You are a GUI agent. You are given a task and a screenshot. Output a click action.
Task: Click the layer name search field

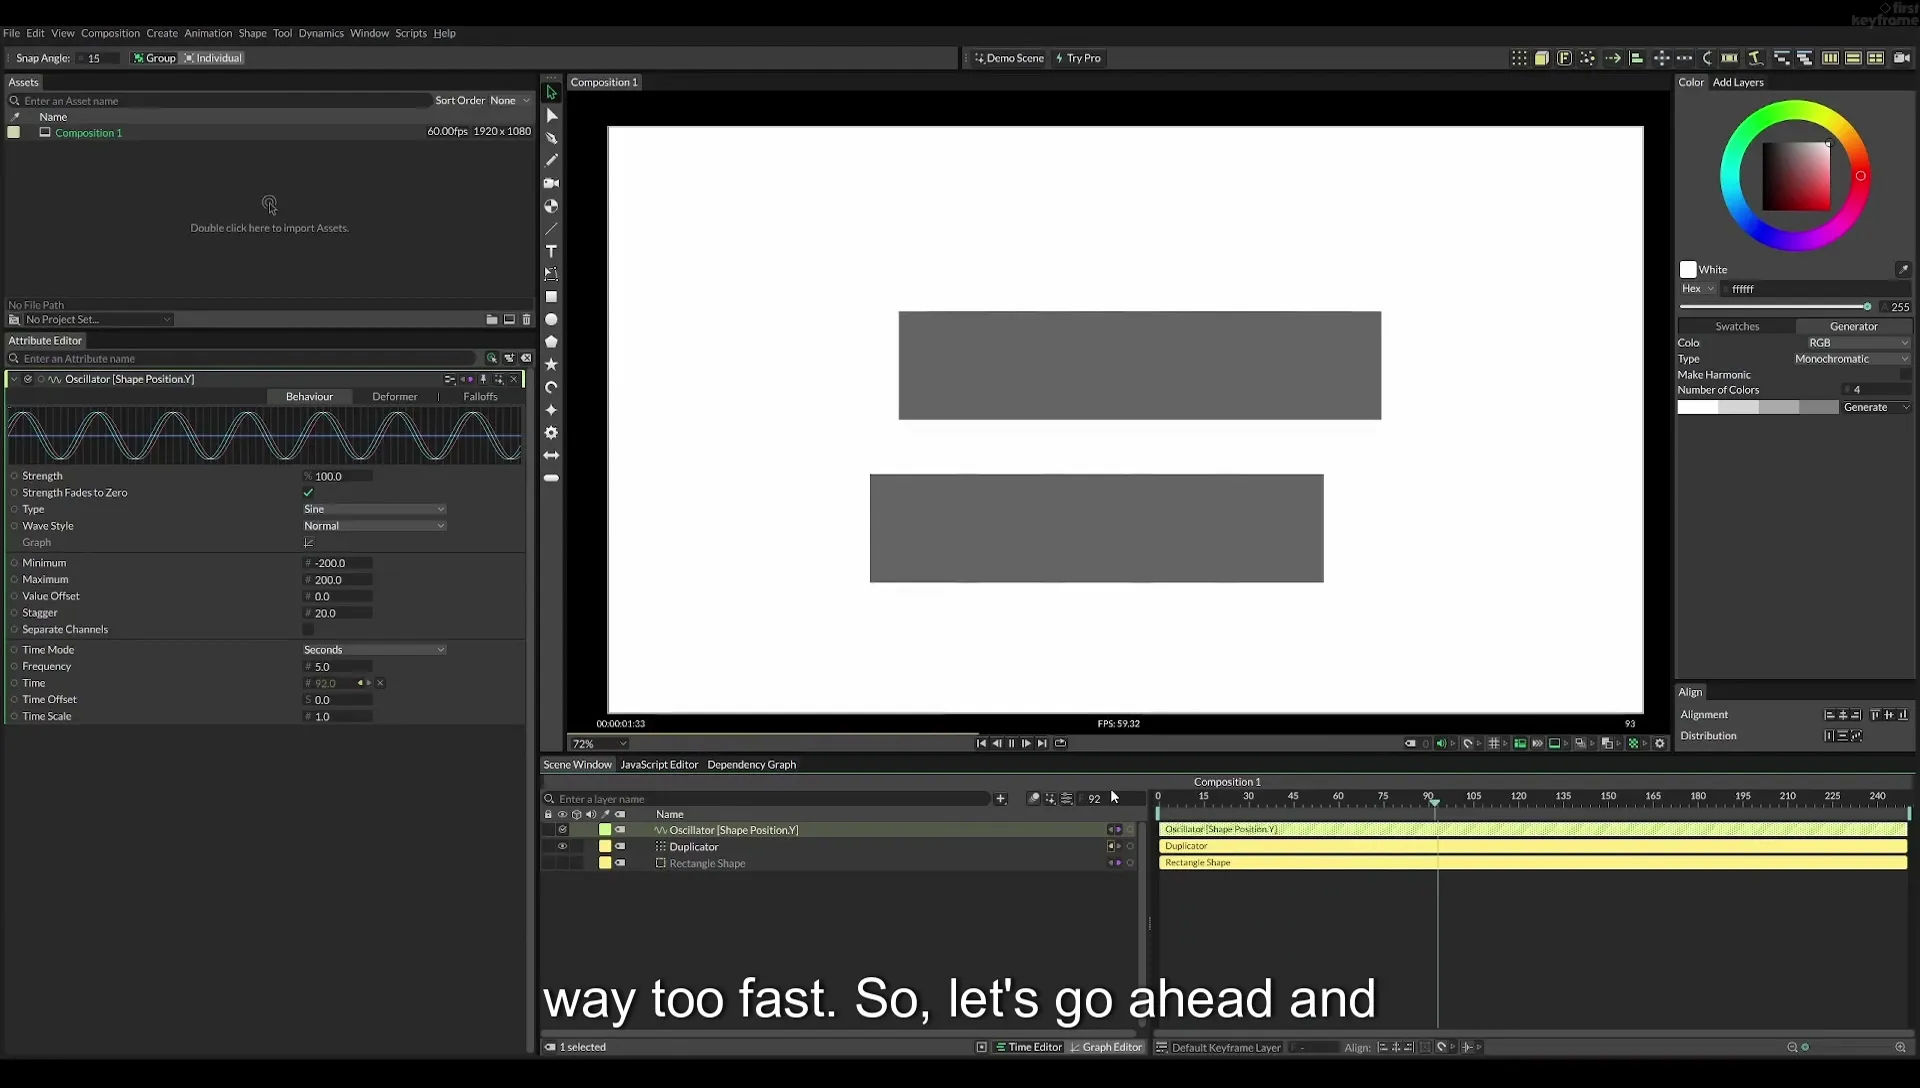766,799
